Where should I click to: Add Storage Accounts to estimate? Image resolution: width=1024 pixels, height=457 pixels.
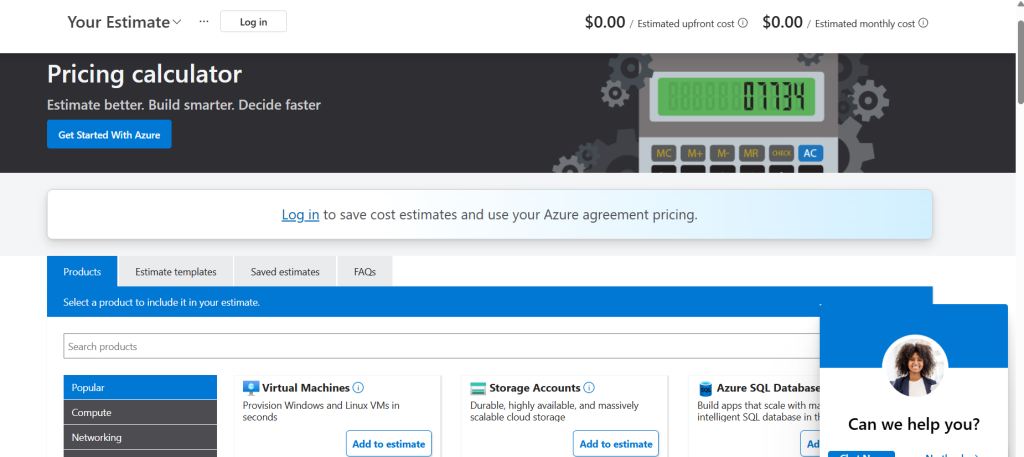tap(616, 444)
